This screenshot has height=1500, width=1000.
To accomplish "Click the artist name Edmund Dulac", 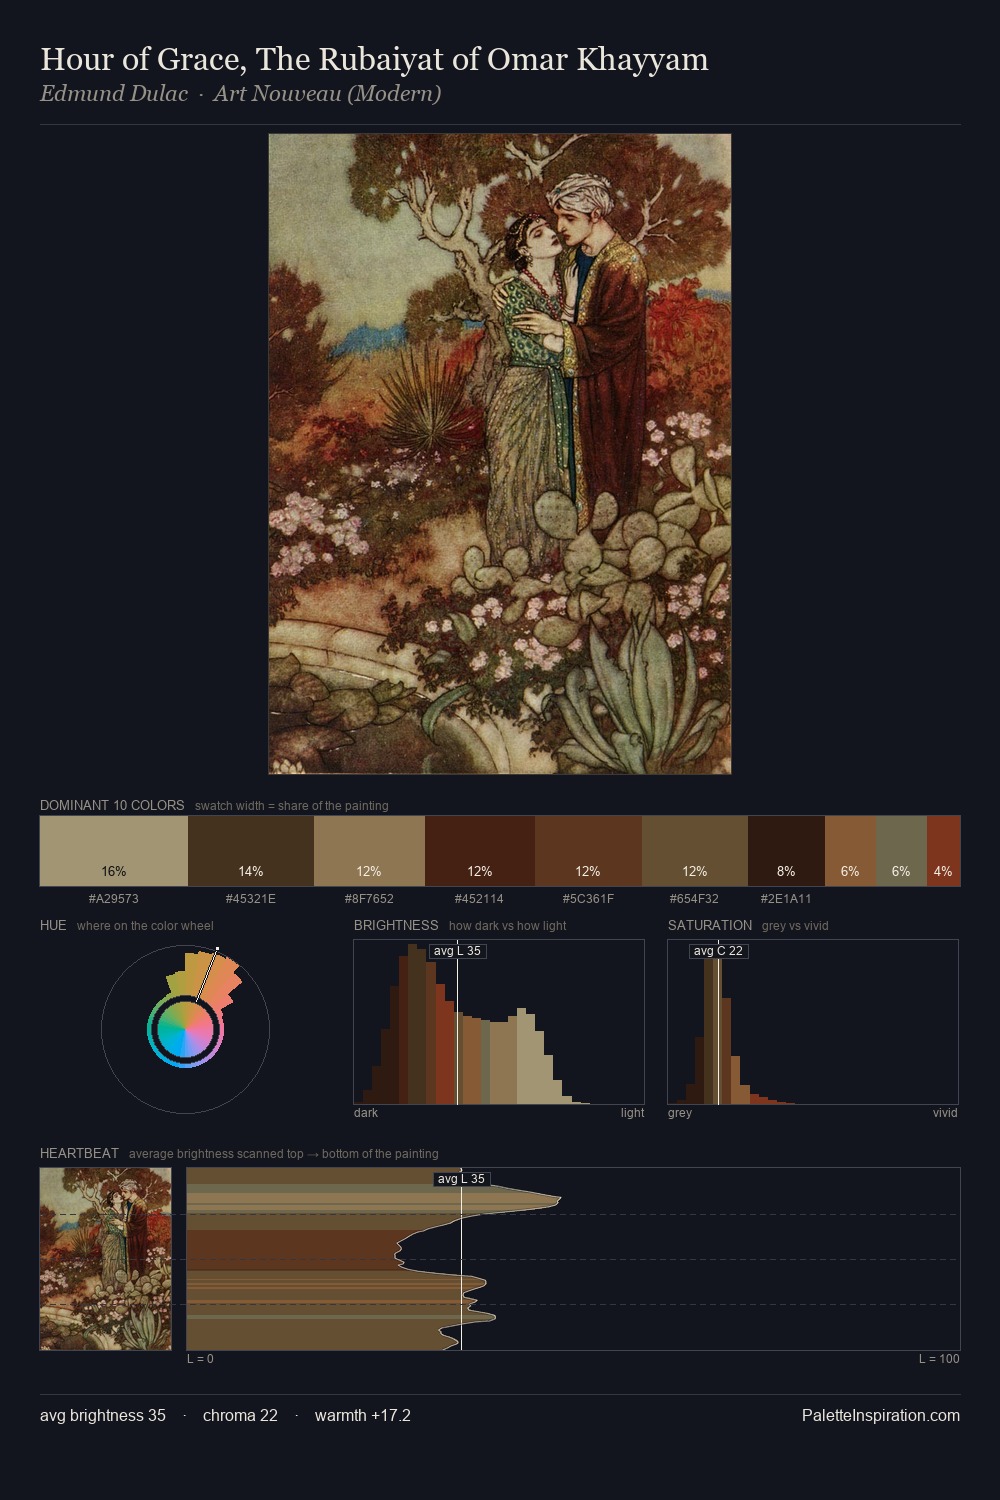I will (114, 94).
